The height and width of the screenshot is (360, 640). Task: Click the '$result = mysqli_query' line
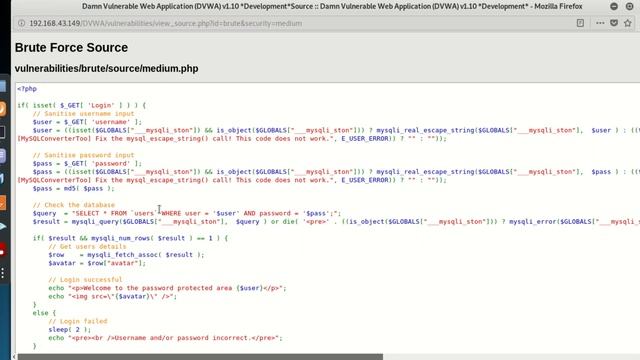point(336,222)
